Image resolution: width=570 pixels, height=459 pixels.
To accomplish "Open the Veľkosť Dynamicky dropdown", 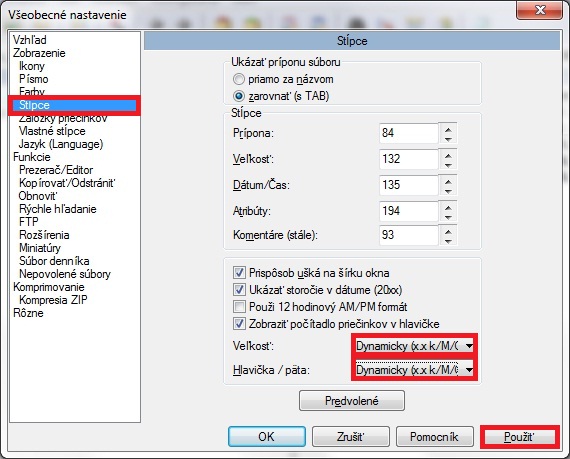I will pyautogui.click(x=414, y=346).
